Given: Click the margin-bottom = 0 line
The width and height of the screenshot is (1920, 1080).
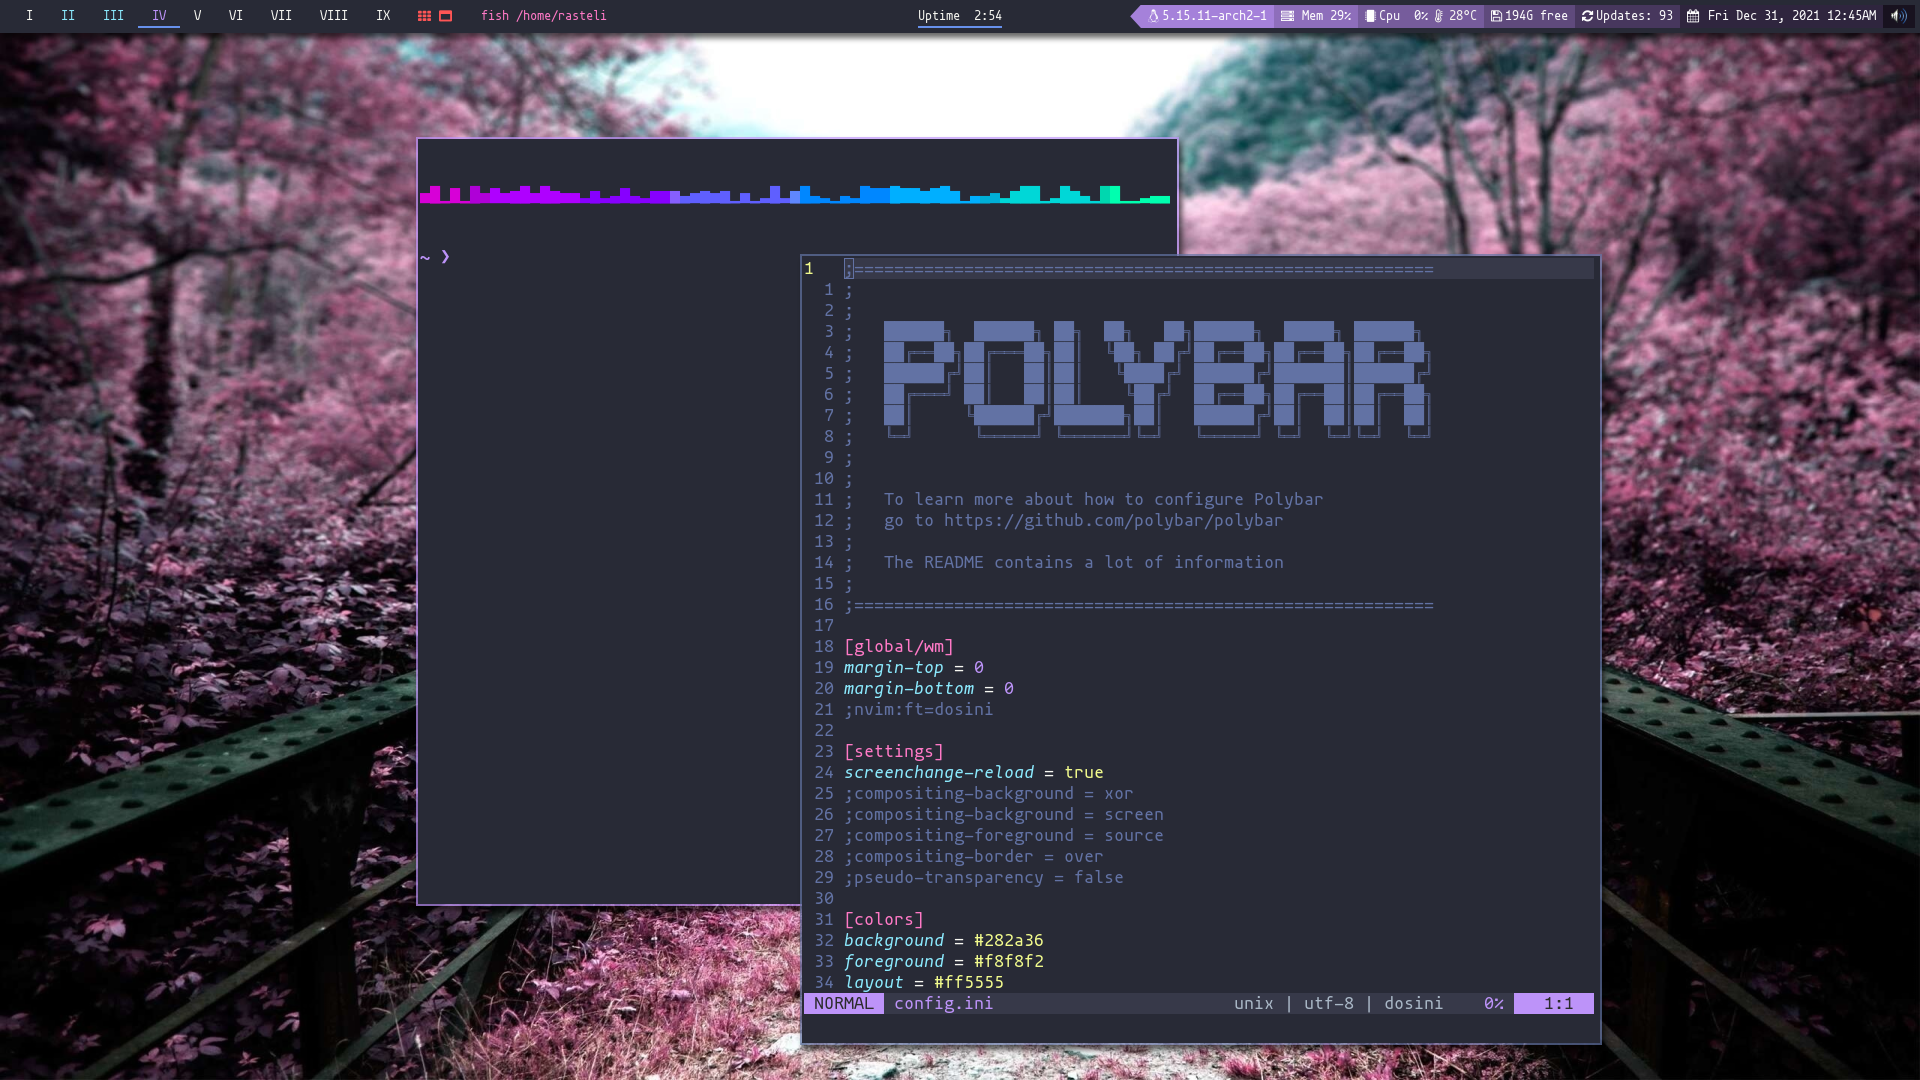Looking at the screenshot, I should (929, 689).
